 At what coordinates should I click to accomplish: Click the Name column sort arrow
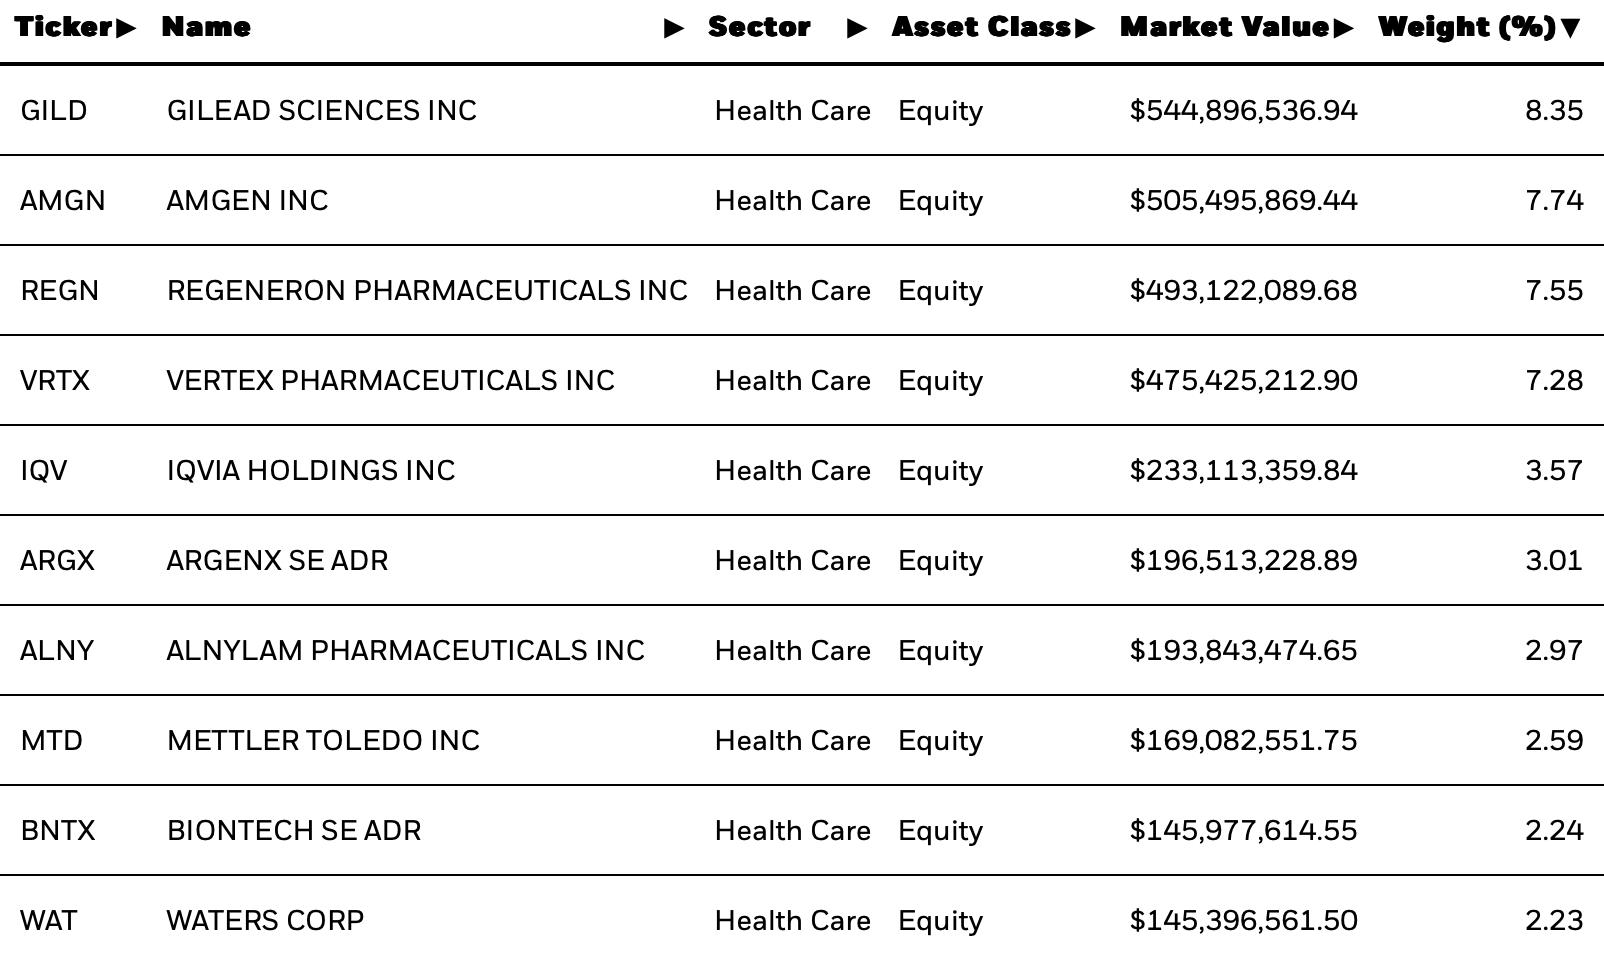(675, 28)
